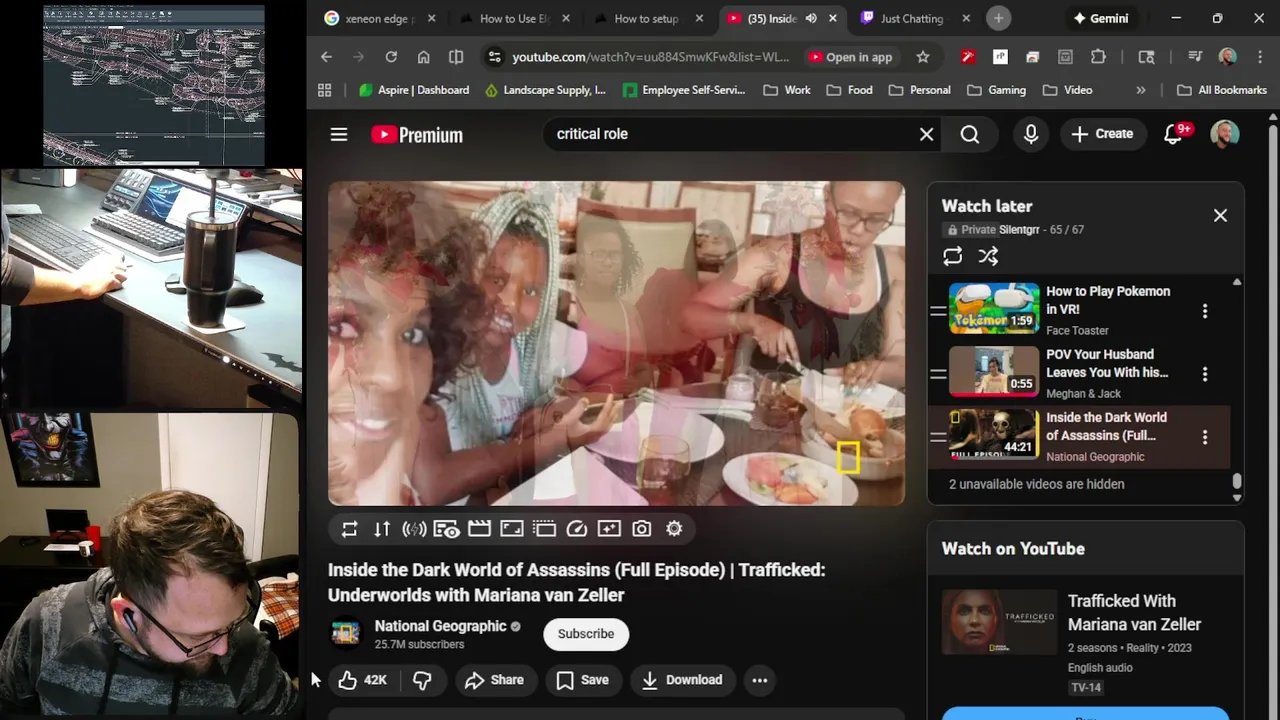1280x720 pixels.
Task: Open 'Trafficked With Mariana van Zeller' show link
Action: (1134, 612)
